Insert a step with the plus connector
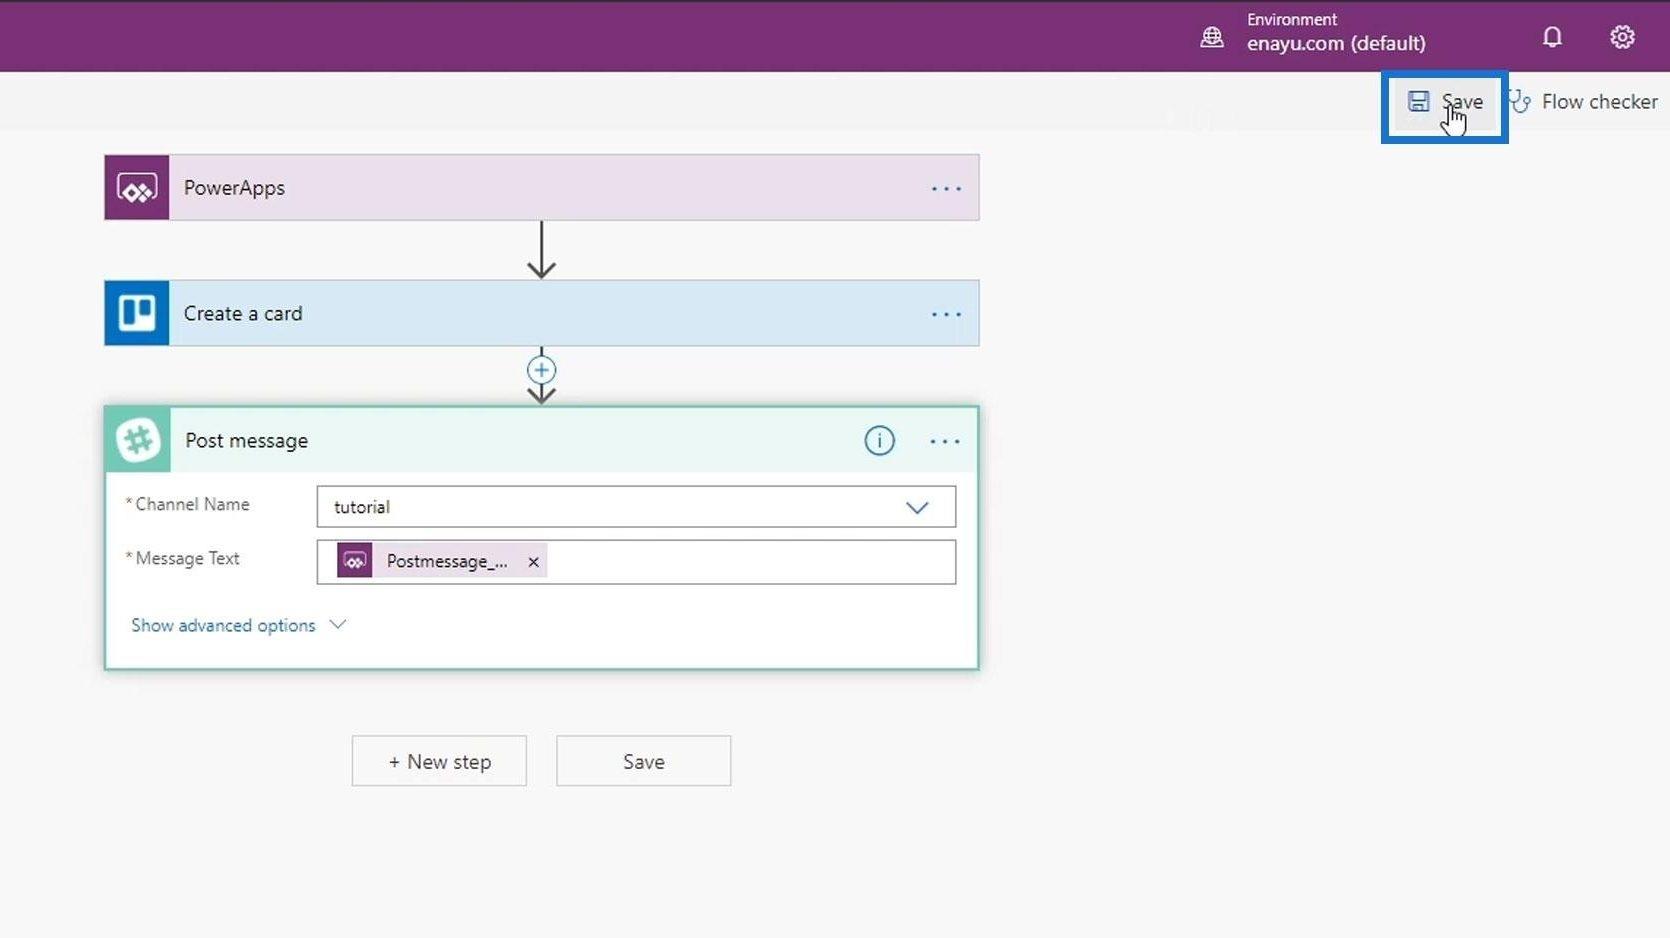 pos(541,370)
